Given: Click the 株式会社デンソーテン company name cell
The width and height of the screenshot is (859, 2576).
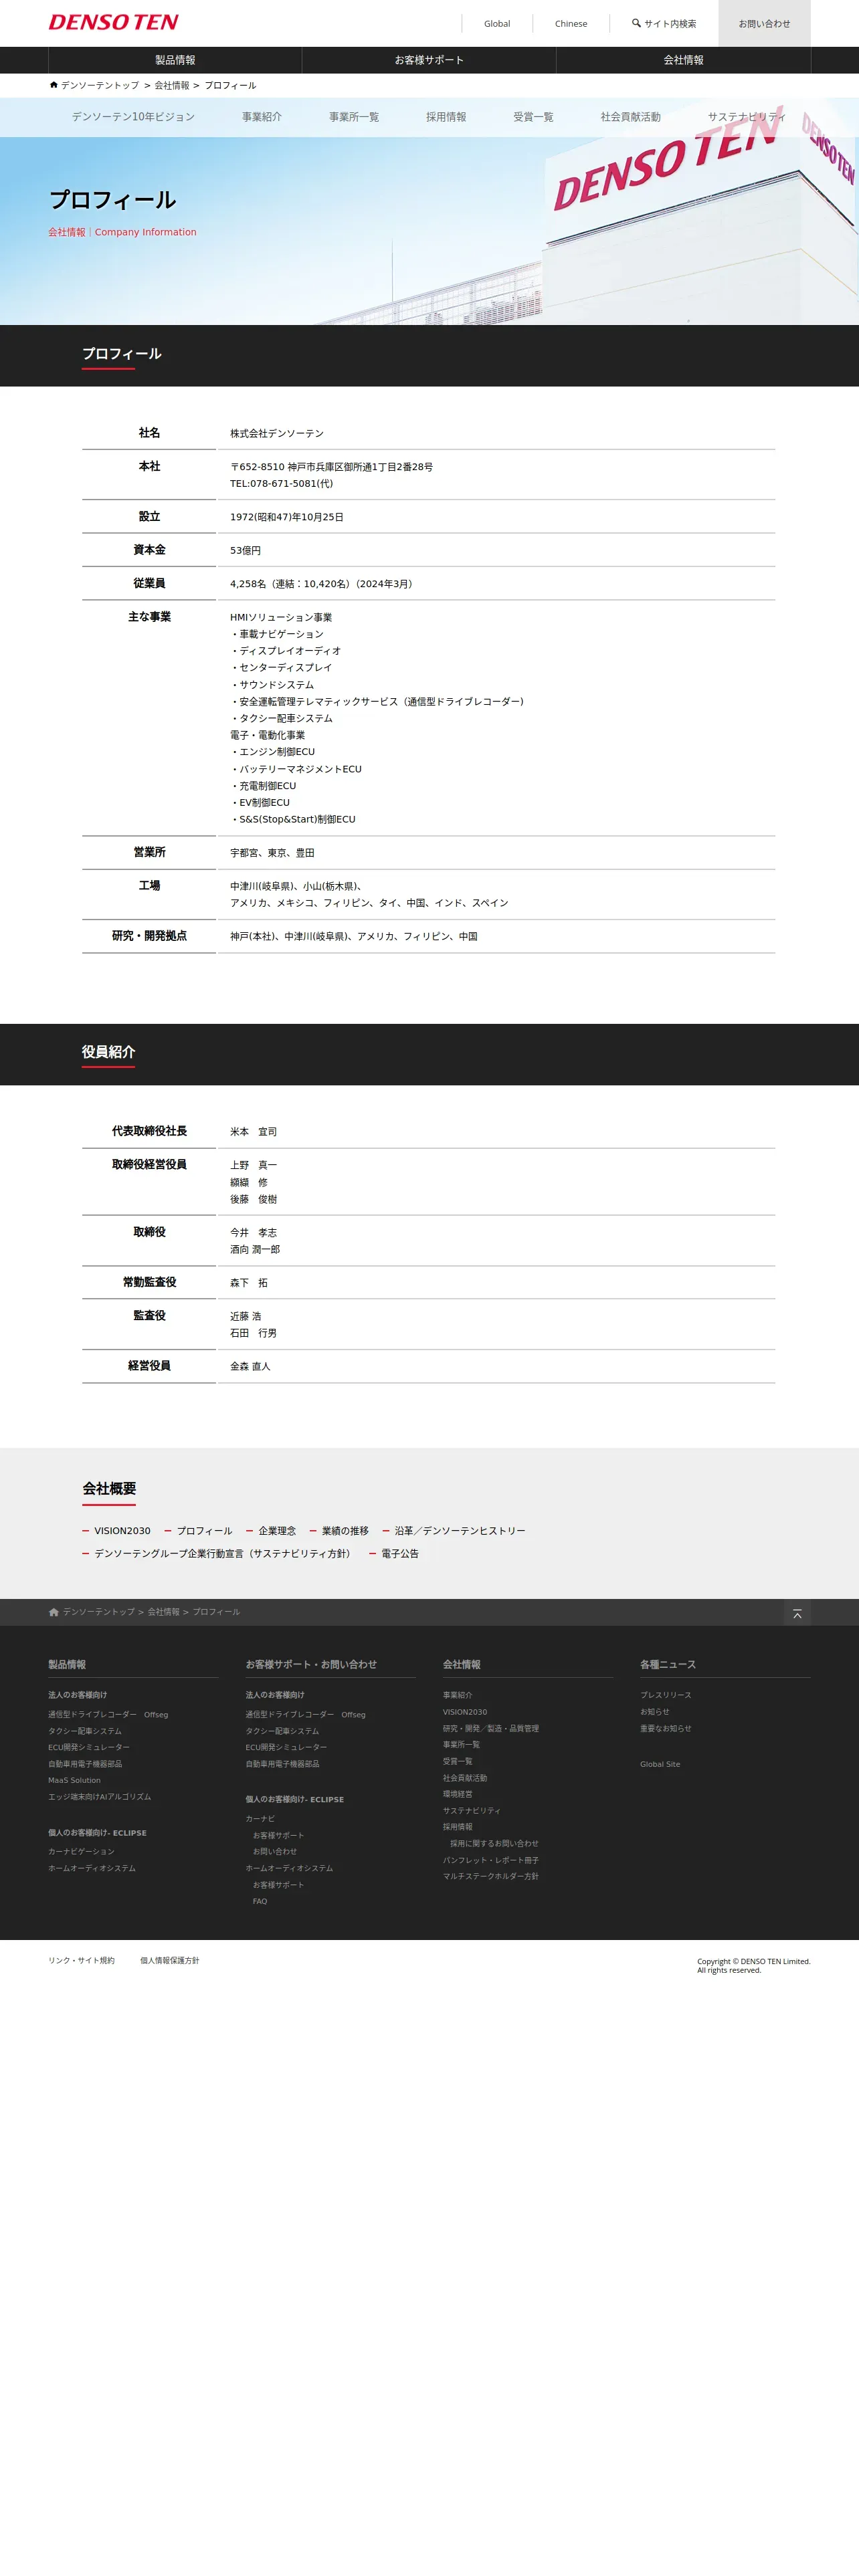Looking at the screenshot, I should pos(277,434).
